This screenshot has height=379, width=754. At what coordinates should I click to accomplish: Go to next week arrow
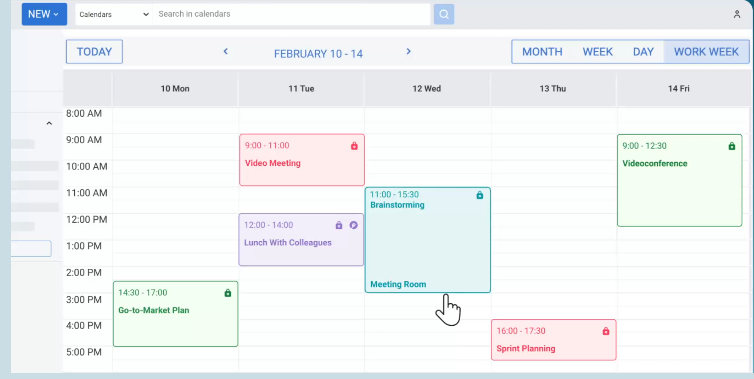click(408, 51)
